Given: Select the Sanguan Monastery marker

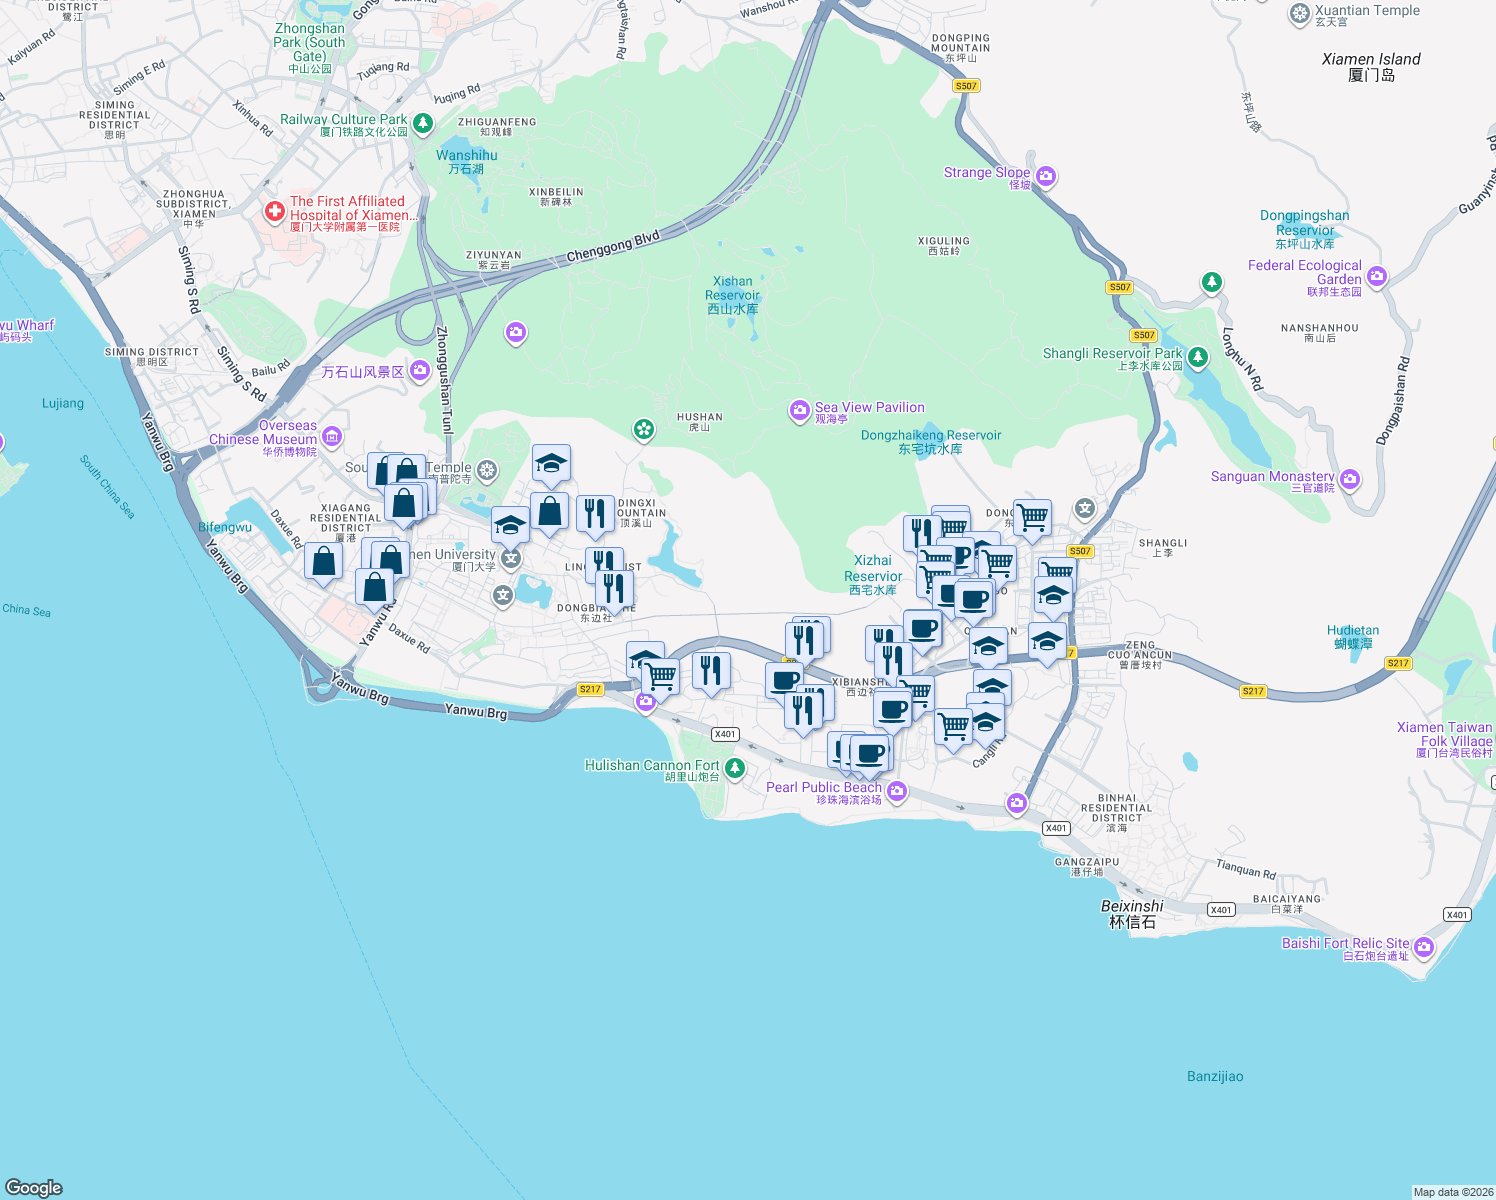Looking at the screenshot, I should 1350,480.
